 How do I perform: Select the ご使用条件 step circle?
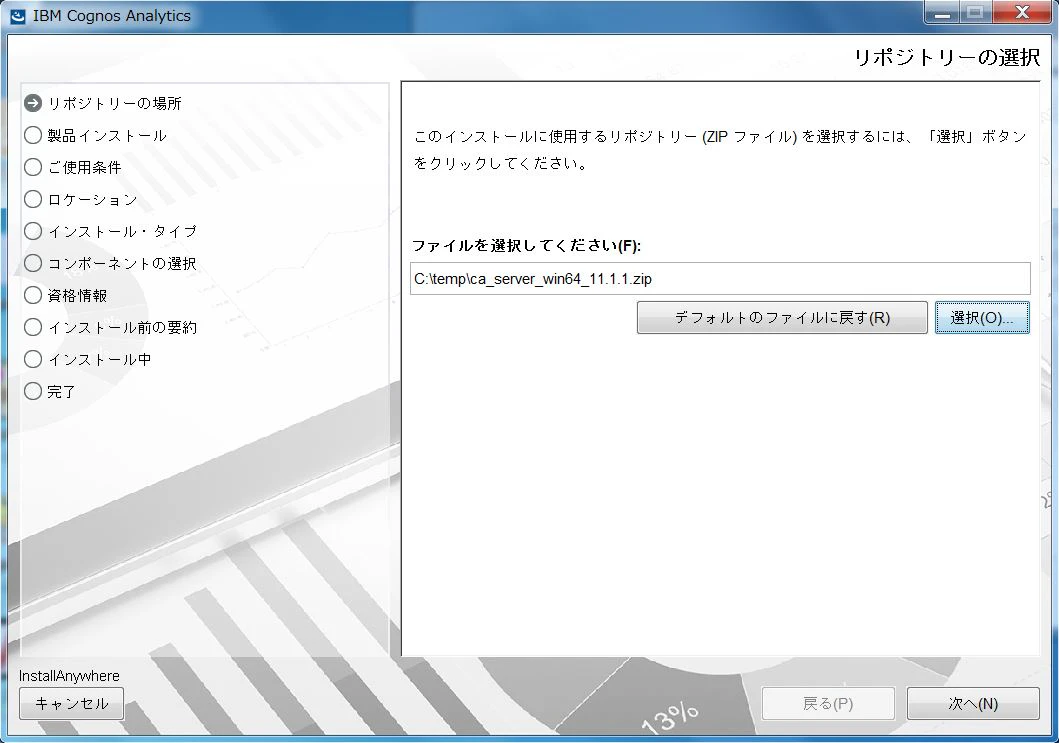point(33,167)
